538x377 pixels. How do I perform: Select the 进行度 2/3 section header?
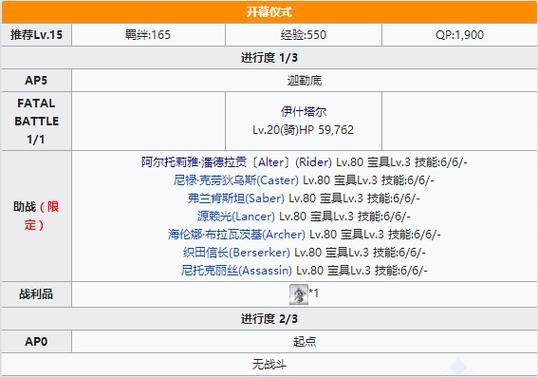click(x=269, y=319)
